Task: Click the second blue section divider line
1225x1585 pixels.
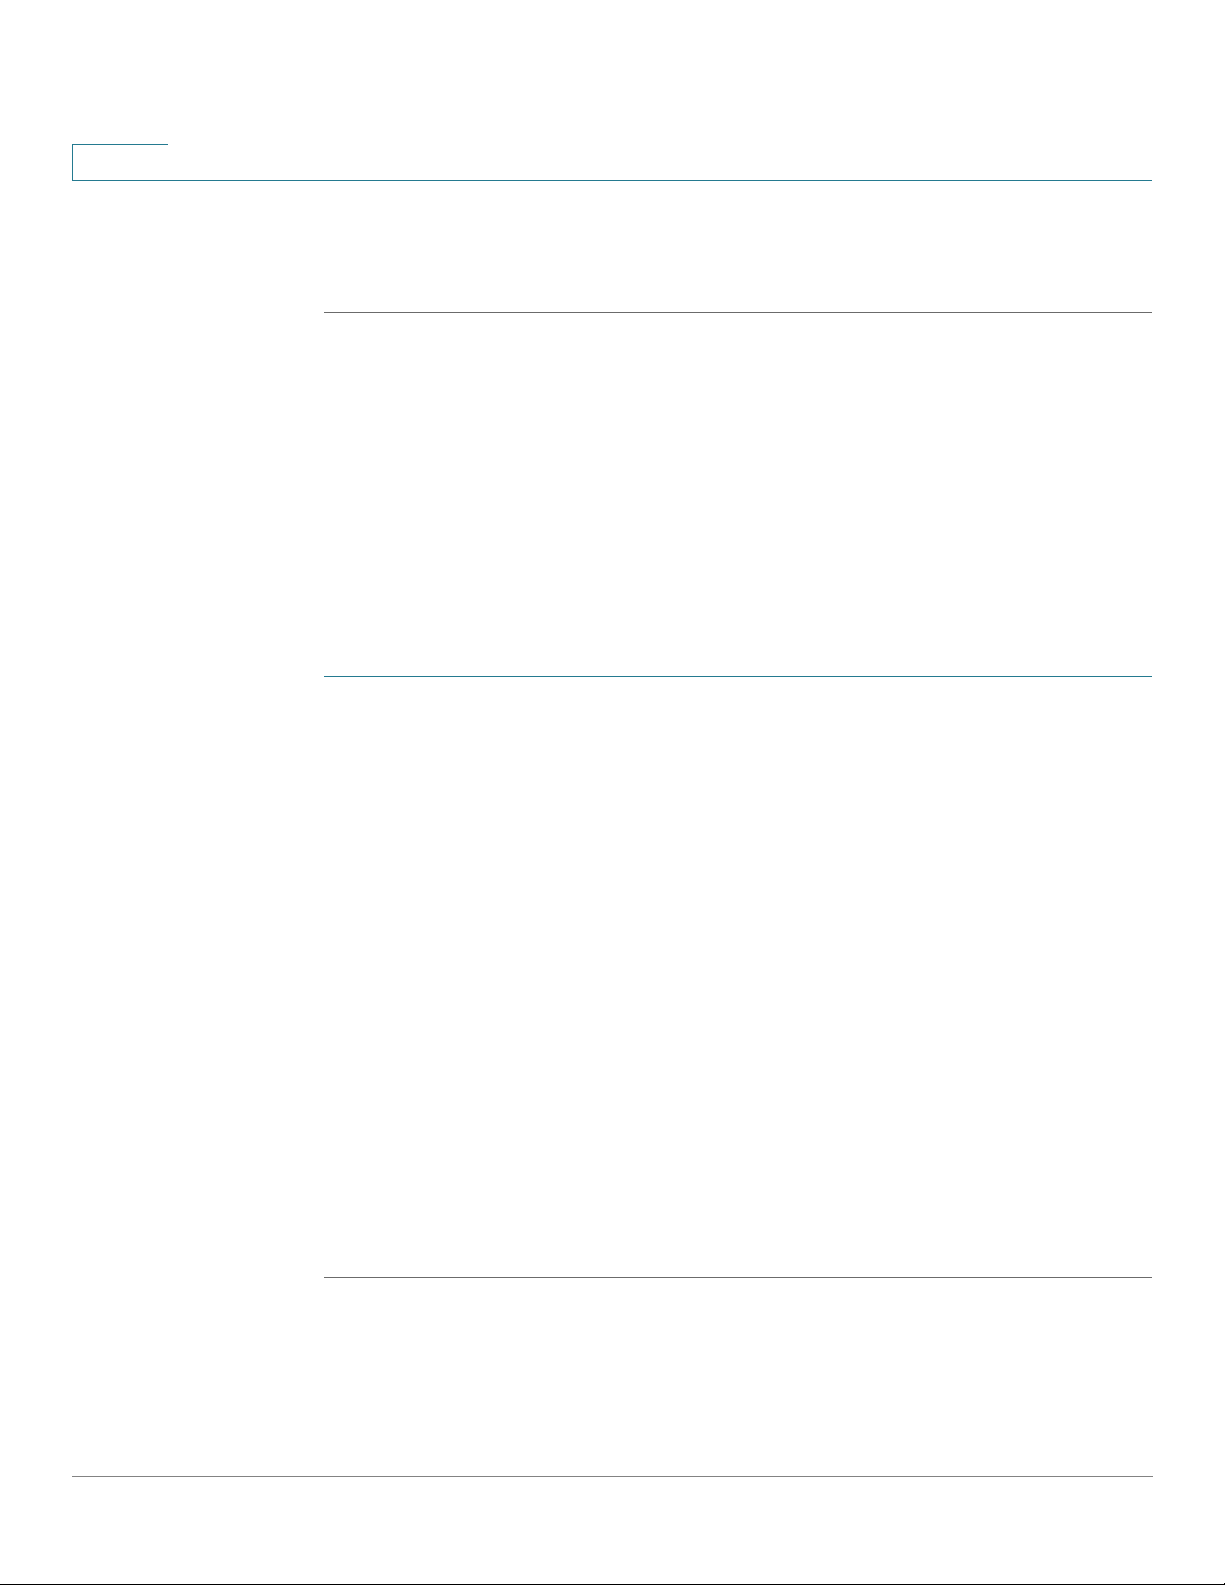Action: [x=738, y=677]
